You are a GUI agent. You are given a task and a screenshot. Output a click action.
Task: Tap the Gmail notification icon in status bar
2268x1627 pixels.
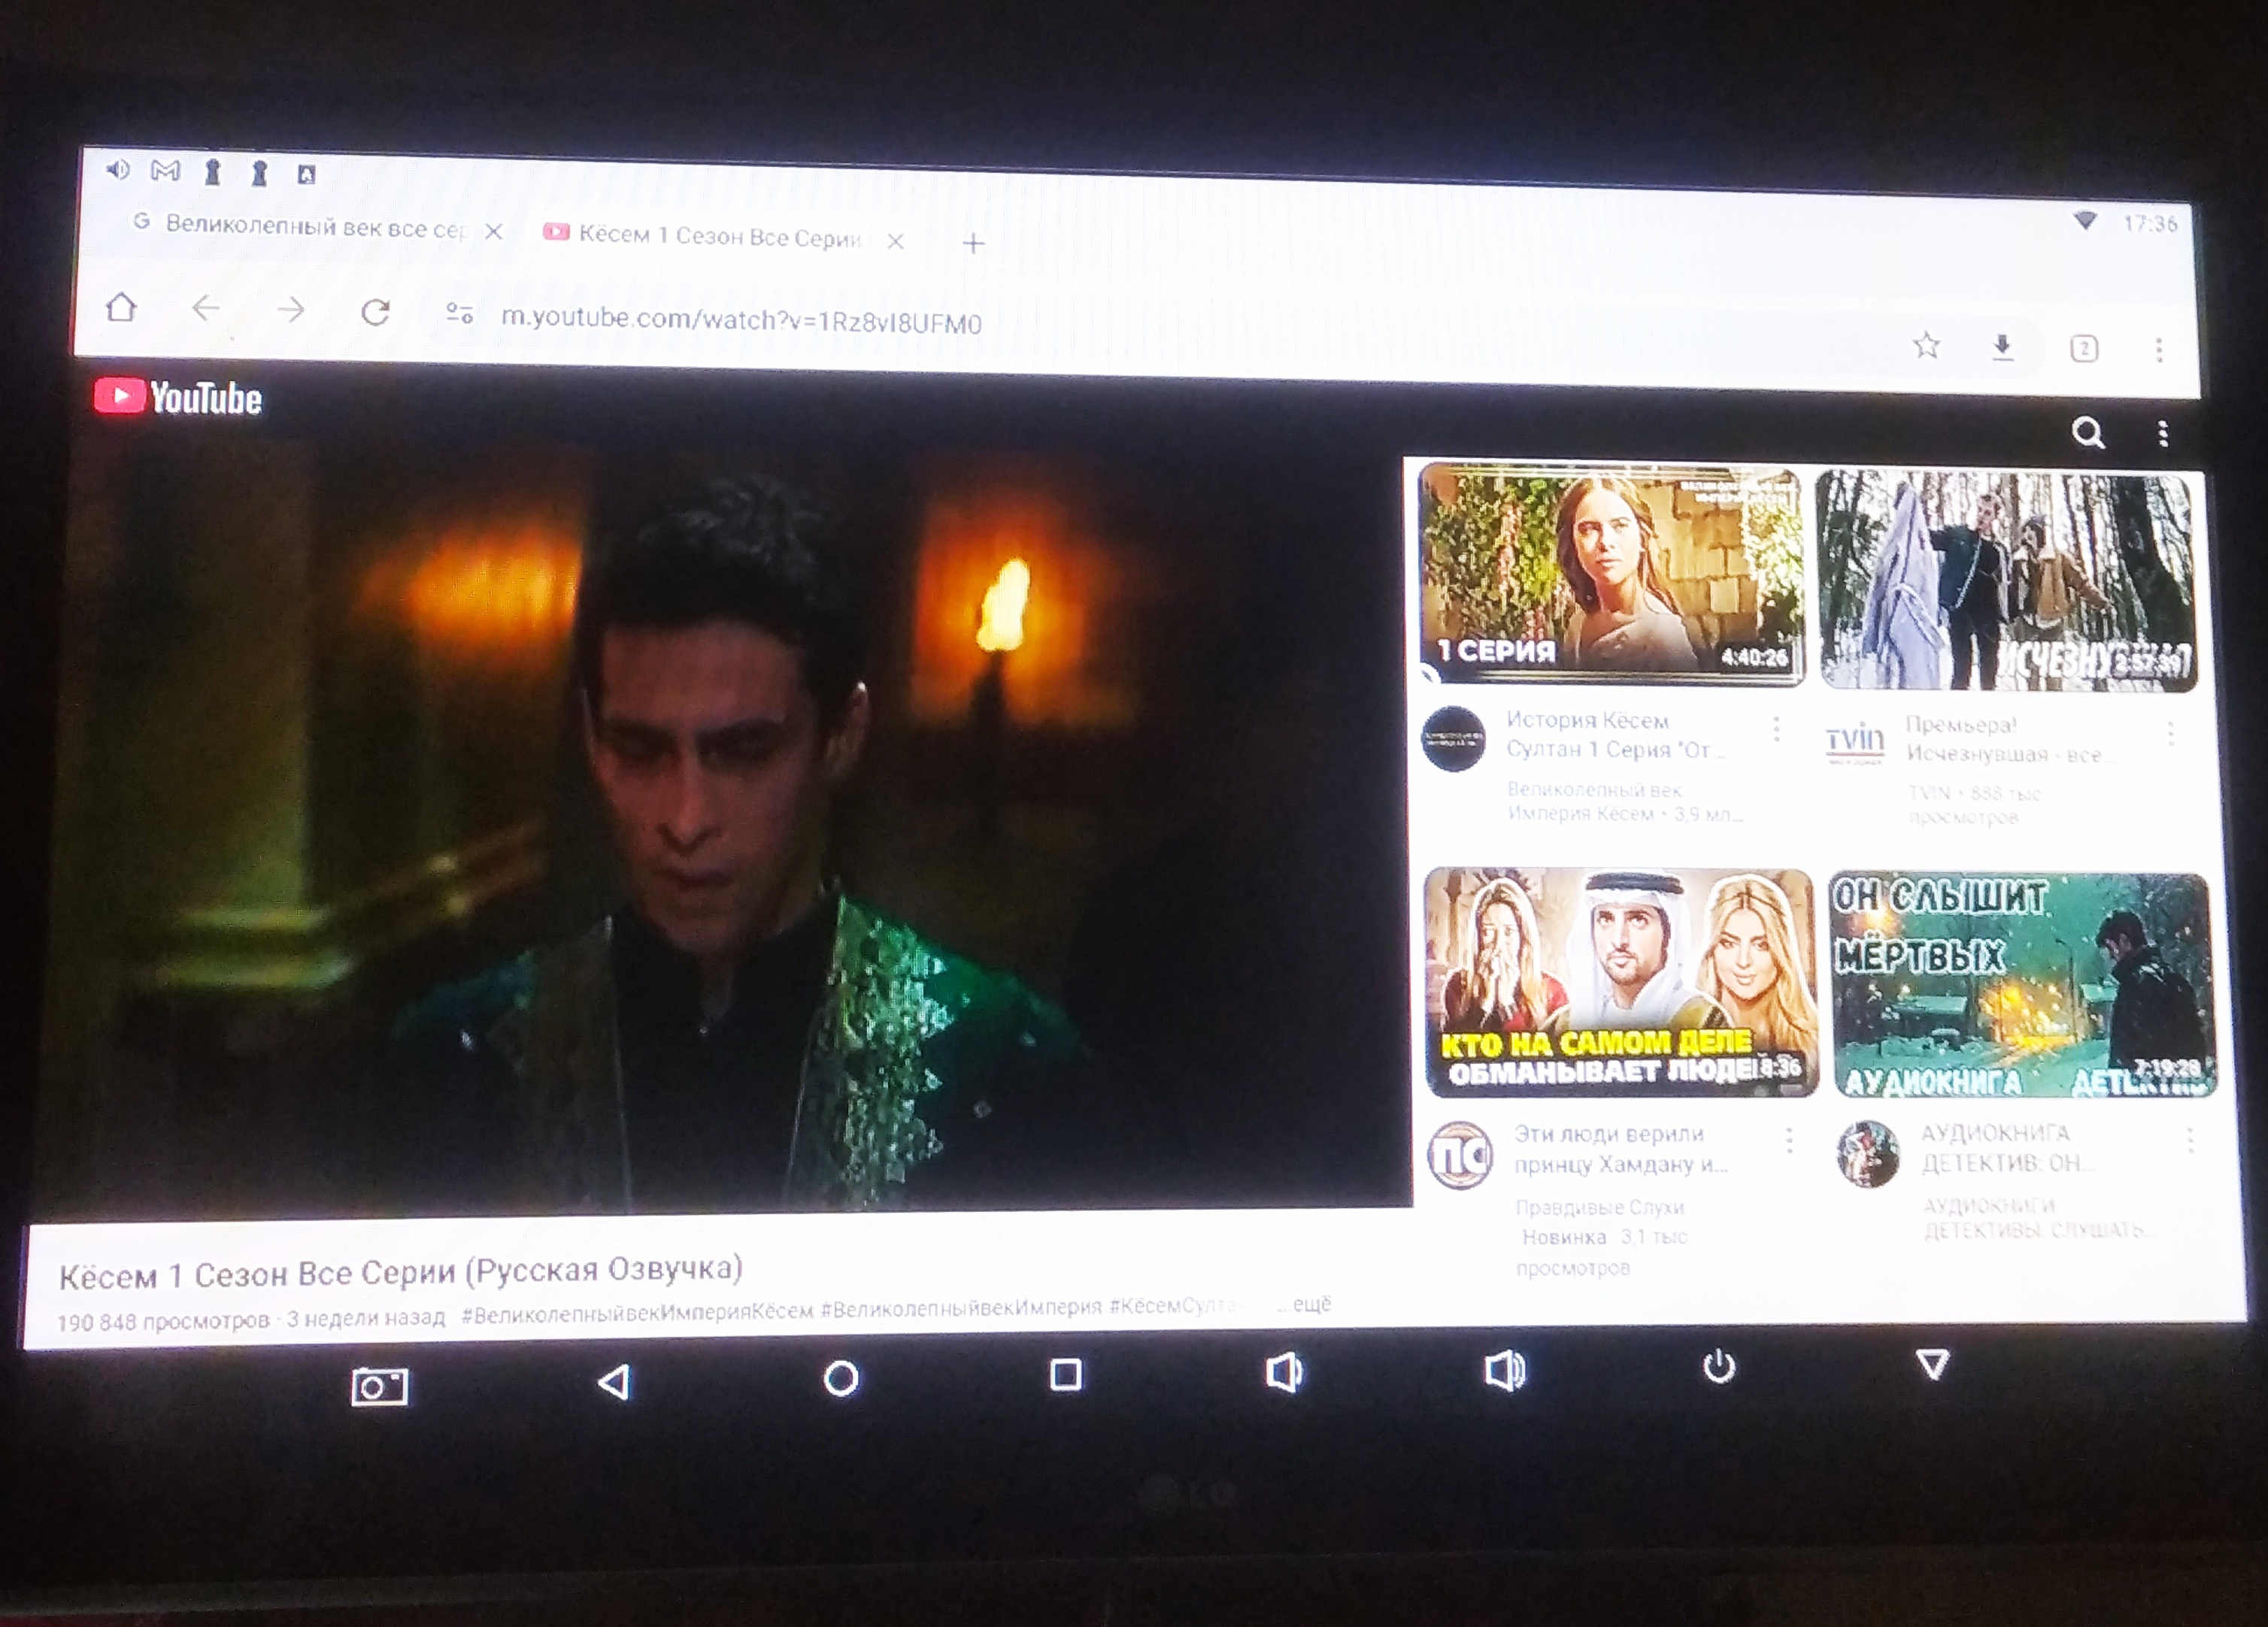coord(165,170)
